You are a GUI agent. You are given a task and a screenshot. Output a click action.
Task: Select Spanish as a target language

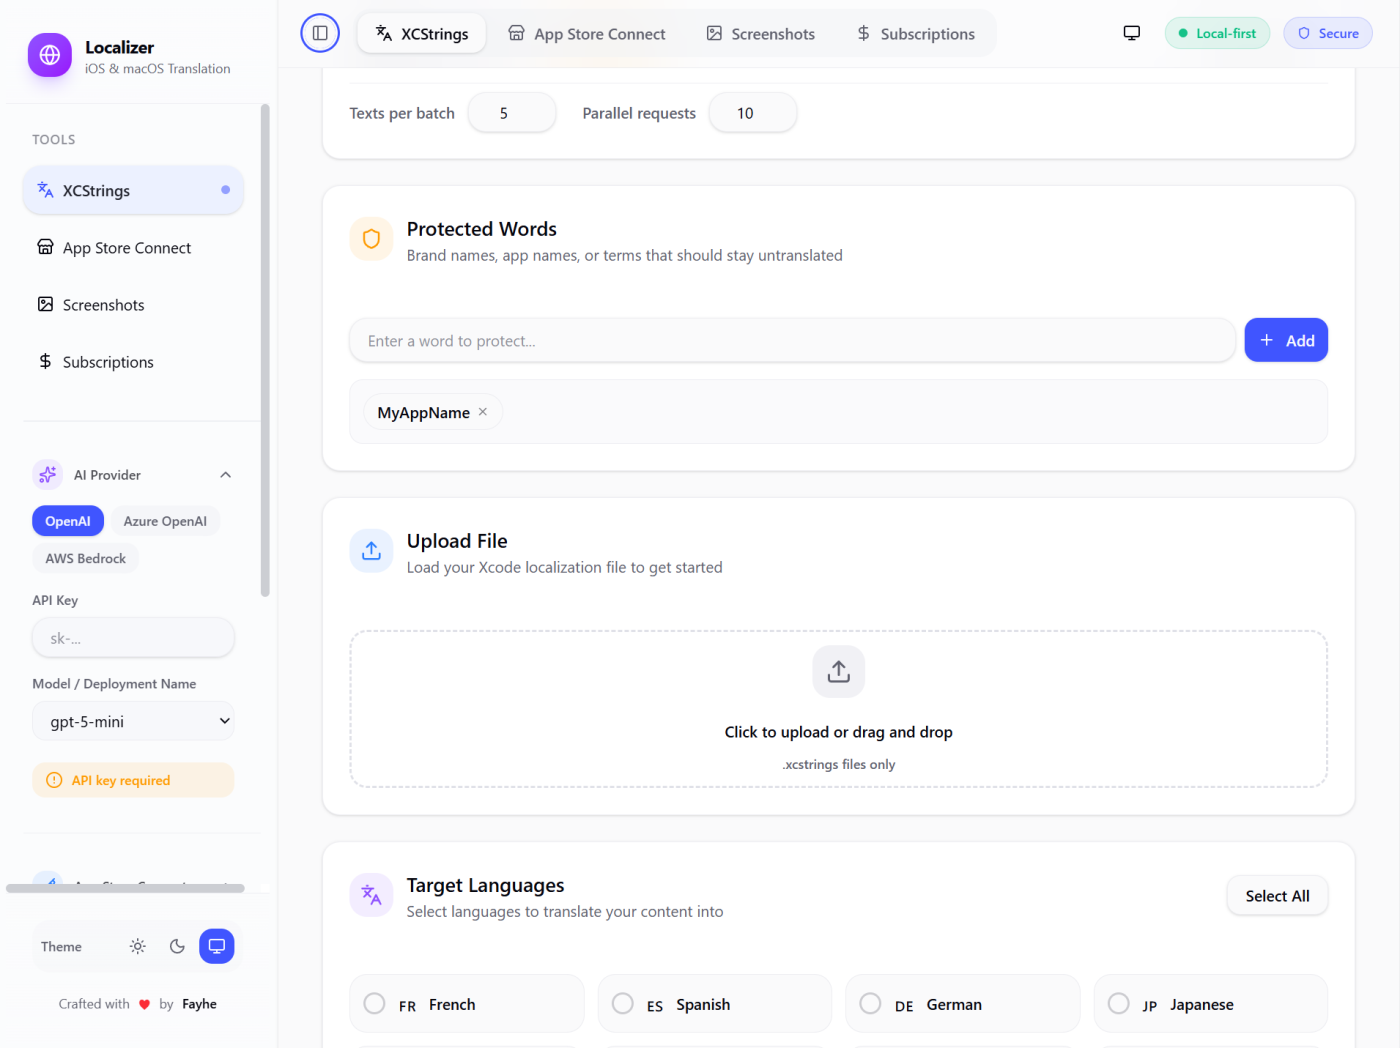[x=623, y=1003]
